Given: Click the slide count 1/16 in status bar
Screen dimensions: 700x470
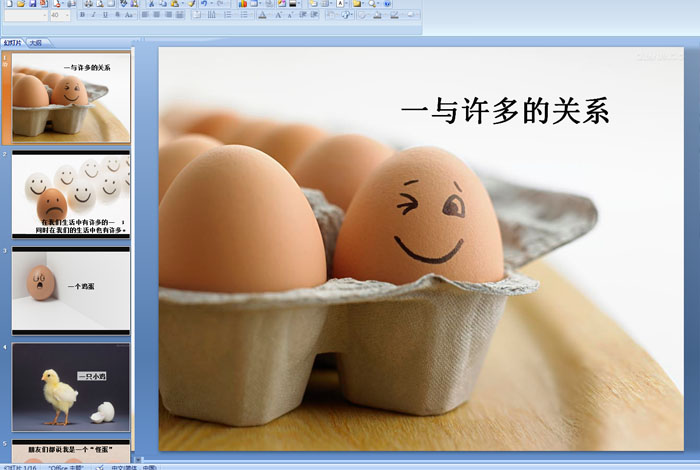Looking at the screenshot, I should click(20, 467).
